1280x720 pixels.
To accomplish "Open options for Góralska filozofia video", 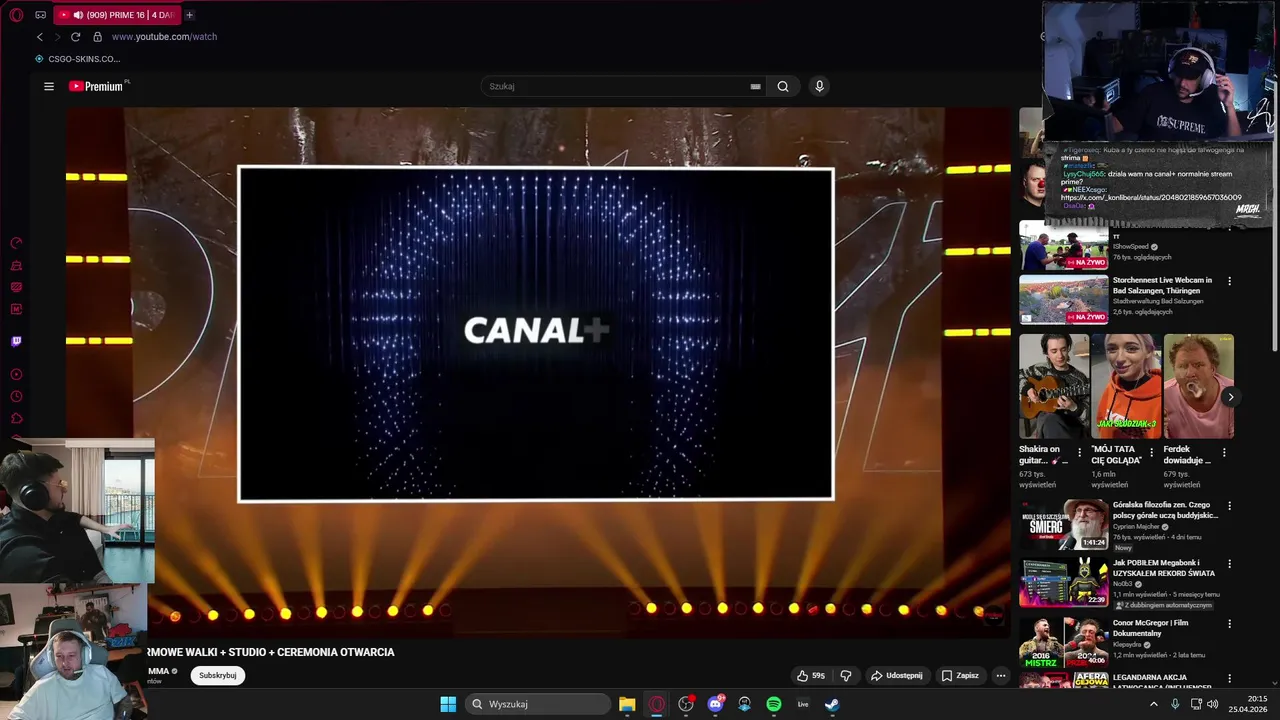I will point(1229,506).
